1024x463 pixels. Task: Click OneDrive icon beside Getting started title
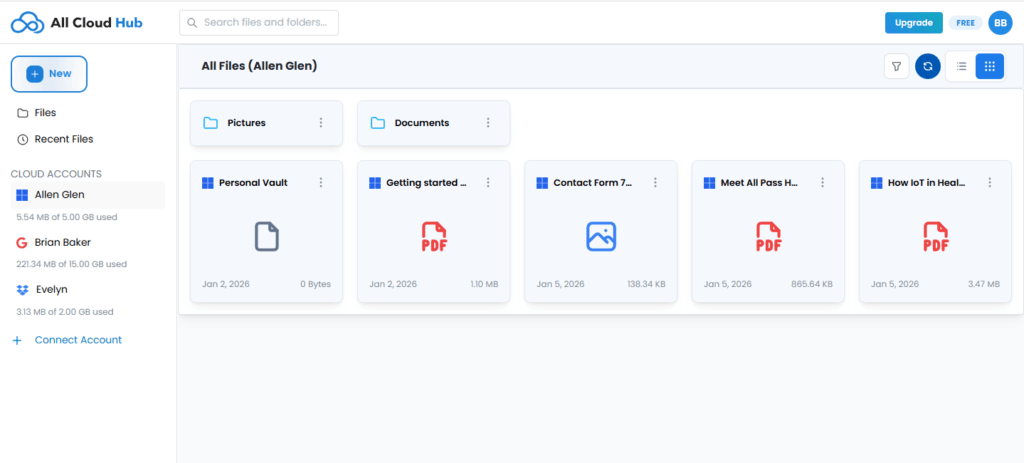pos(375,183)
